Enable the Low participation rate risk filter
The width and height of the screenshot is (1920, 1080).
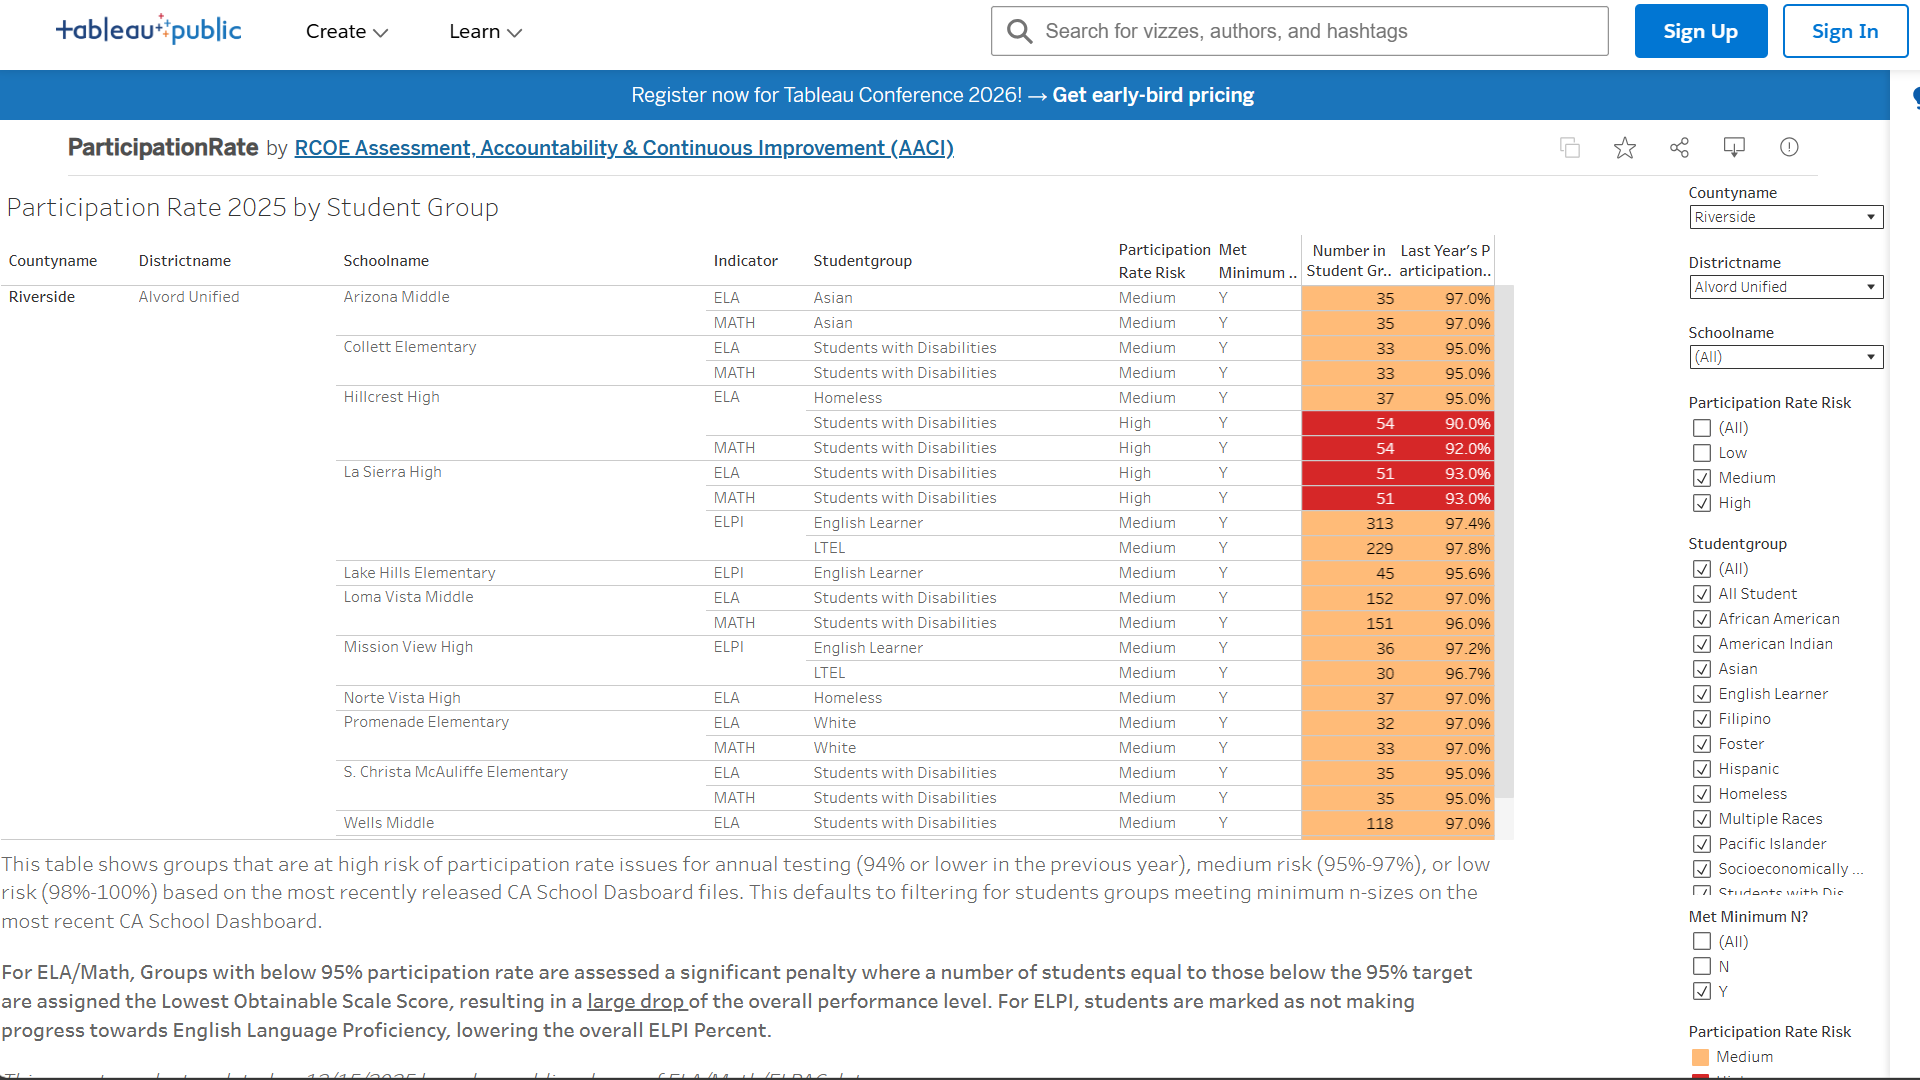click(x=1702, y=453)
